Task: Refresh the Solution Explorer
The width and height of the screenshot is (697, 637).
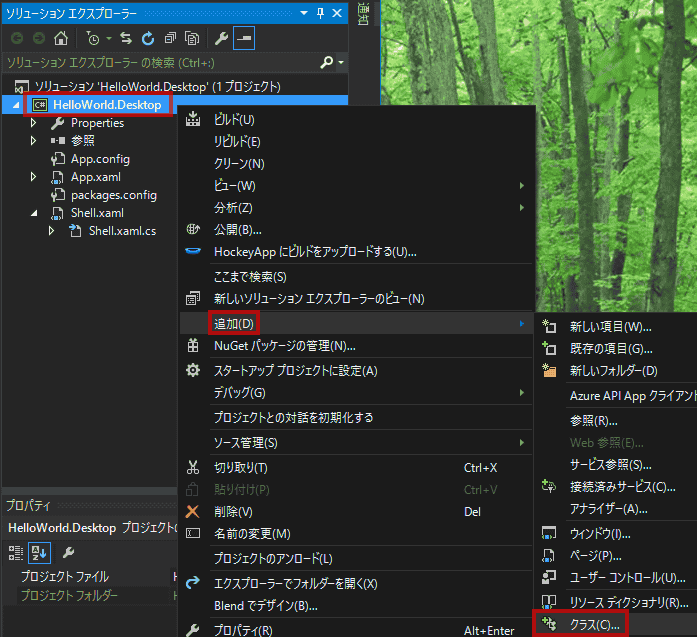Action: pos(148,39)
